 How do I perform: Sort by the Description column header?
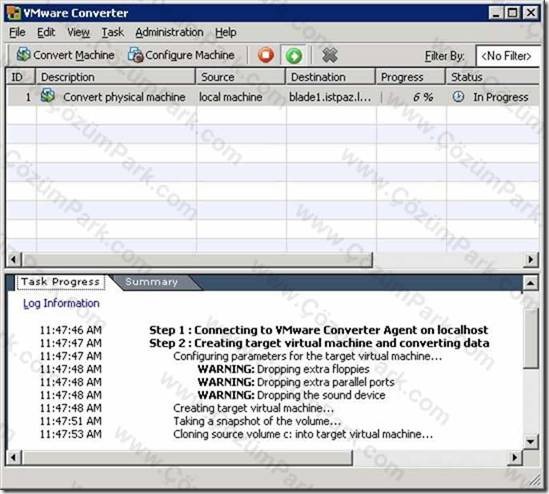pos(116,77)
